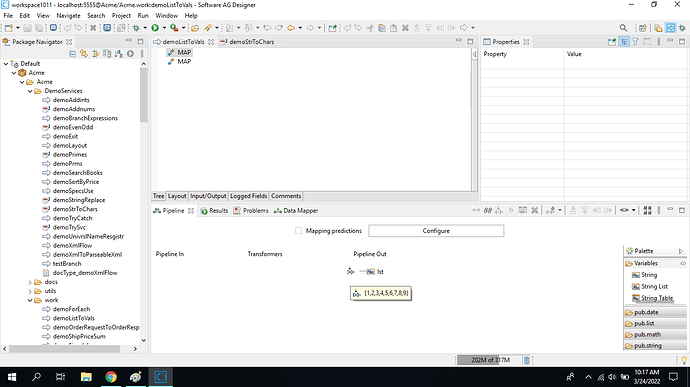The image size is (690, 387).
Task: Click the heap memory status bar
Action: click(x=489, y=360)
